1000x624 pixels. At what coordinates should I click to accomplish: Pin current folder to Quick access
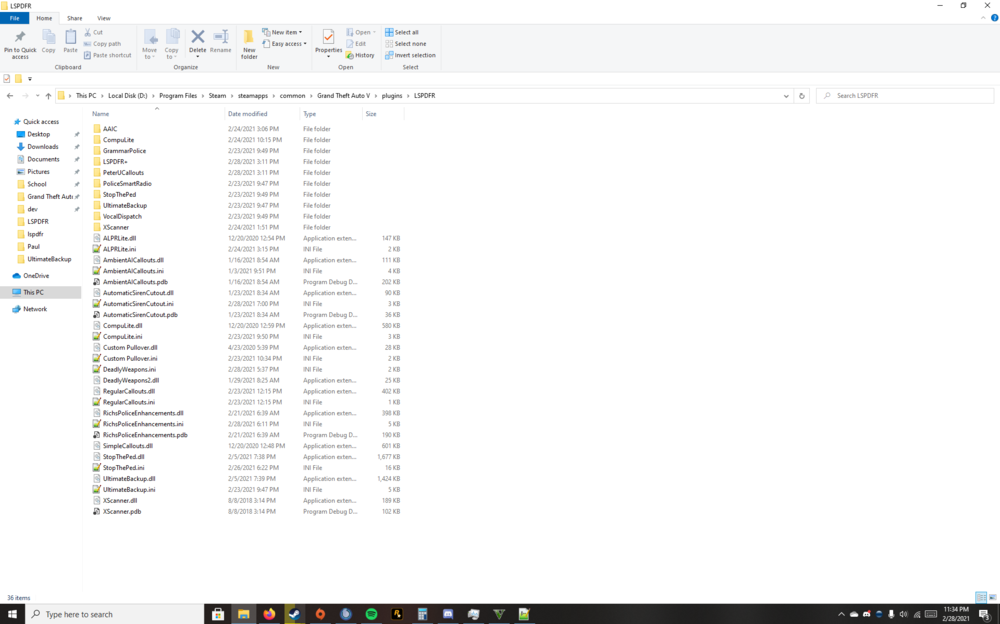(x=19, y=41)
